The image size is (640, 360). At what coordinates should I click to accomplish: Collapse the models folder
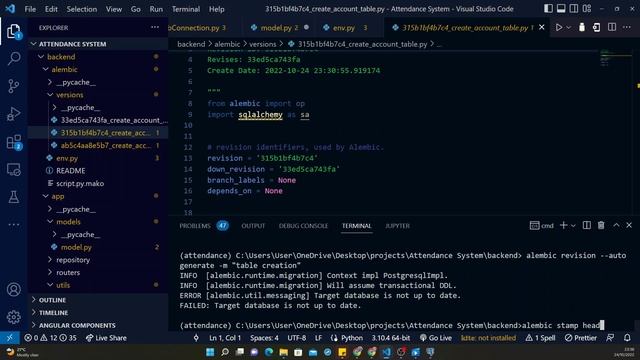coord(98,222)
